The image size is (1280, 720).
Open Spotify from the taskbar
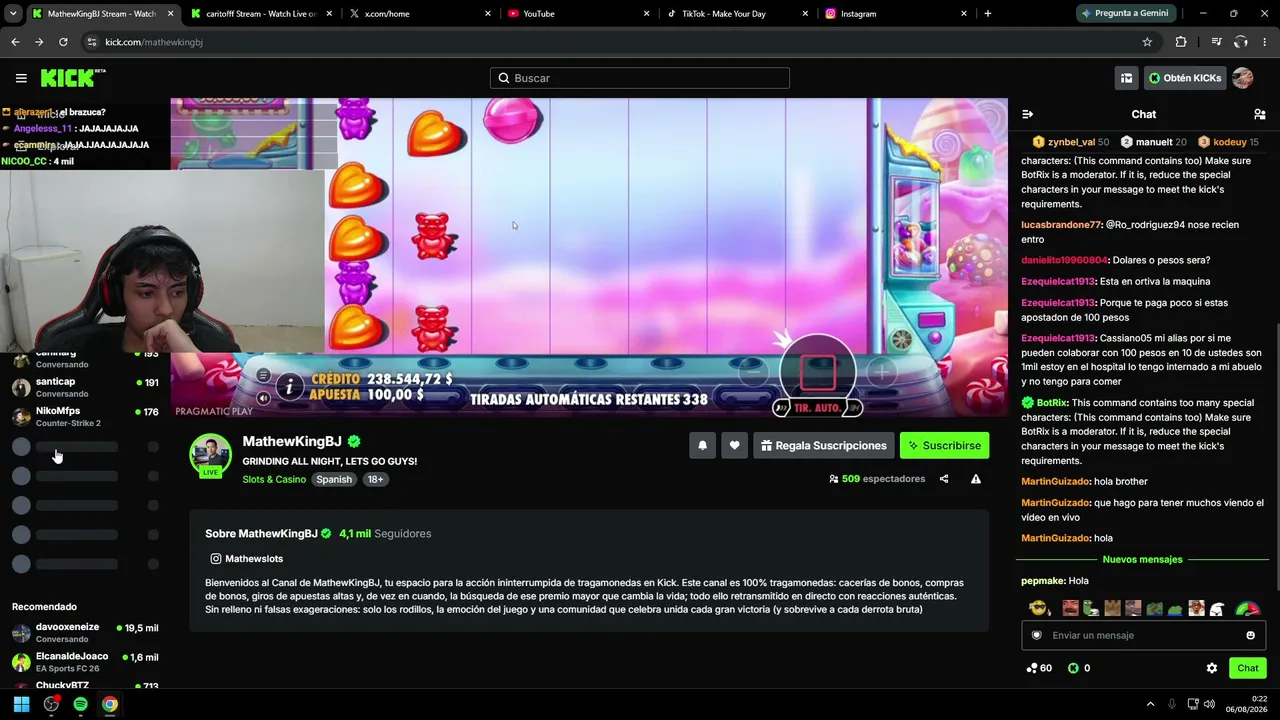pyautogui.click(x=80, y=704)
